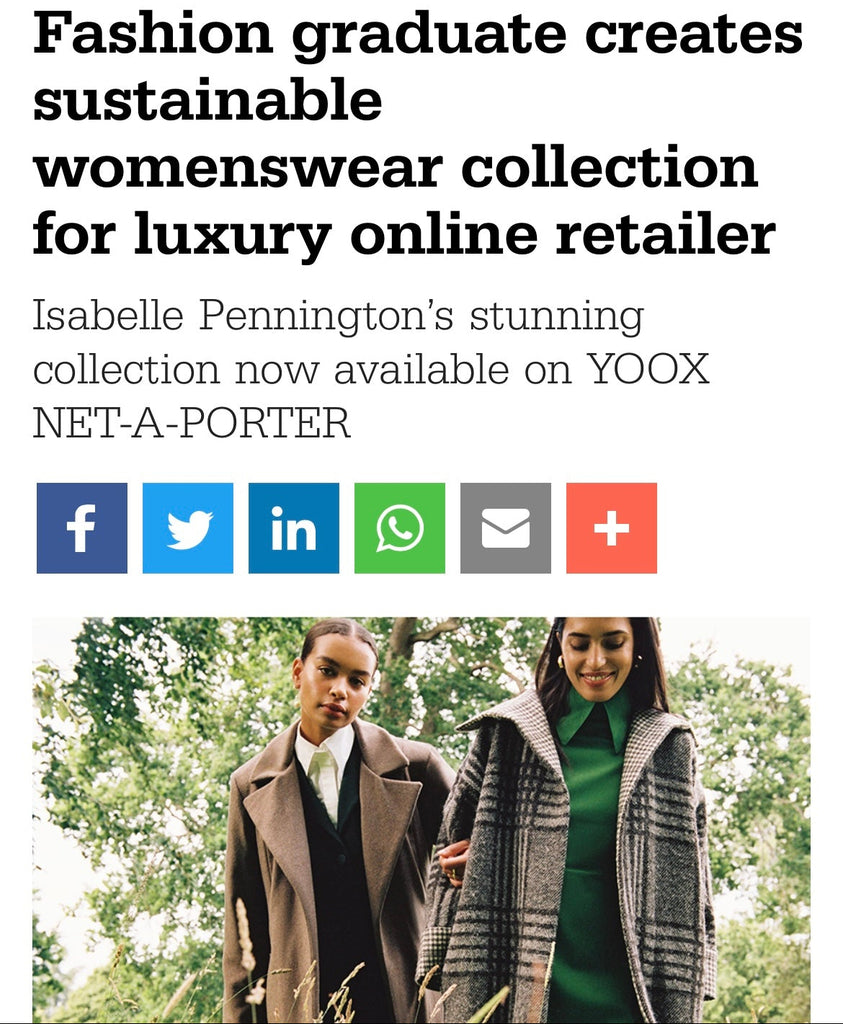843x1024 pixels.
Task: Click 'for luxury online retailer' headline line
Action: [x=404, y=236]
